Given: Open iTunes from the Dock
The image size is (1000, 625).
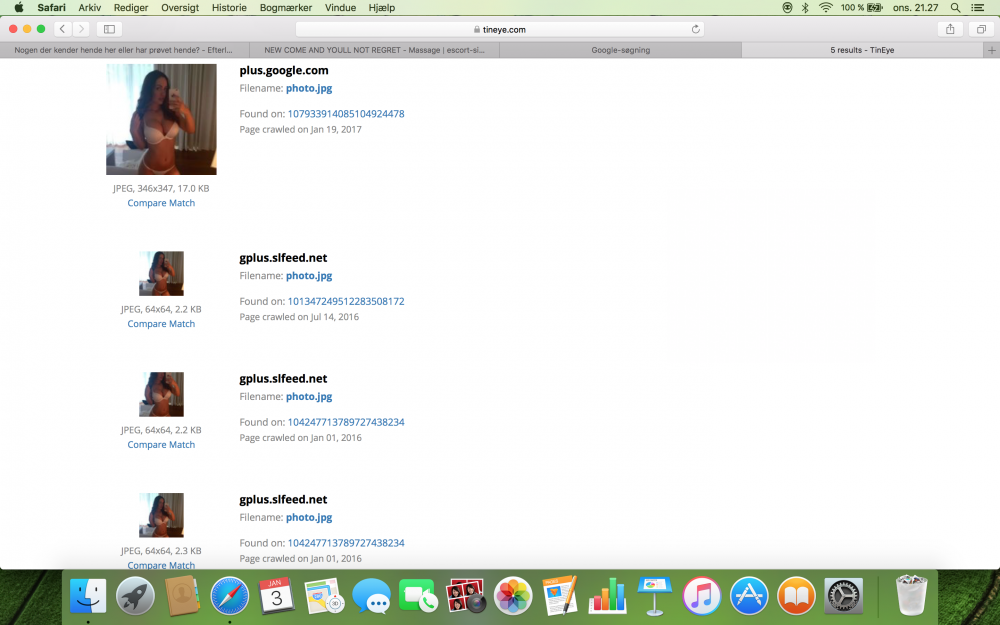Looking at the screenshot, I should coord(702,596).
